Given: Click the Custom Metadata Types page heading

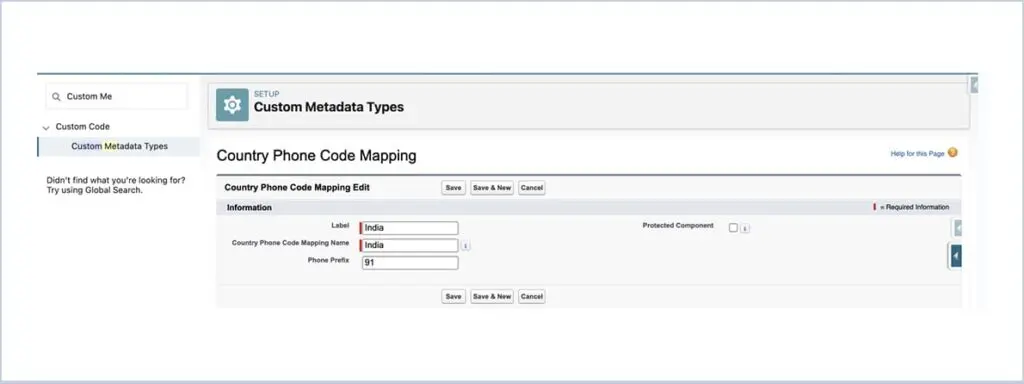Looking at the screenshot, I should (328, 107).
